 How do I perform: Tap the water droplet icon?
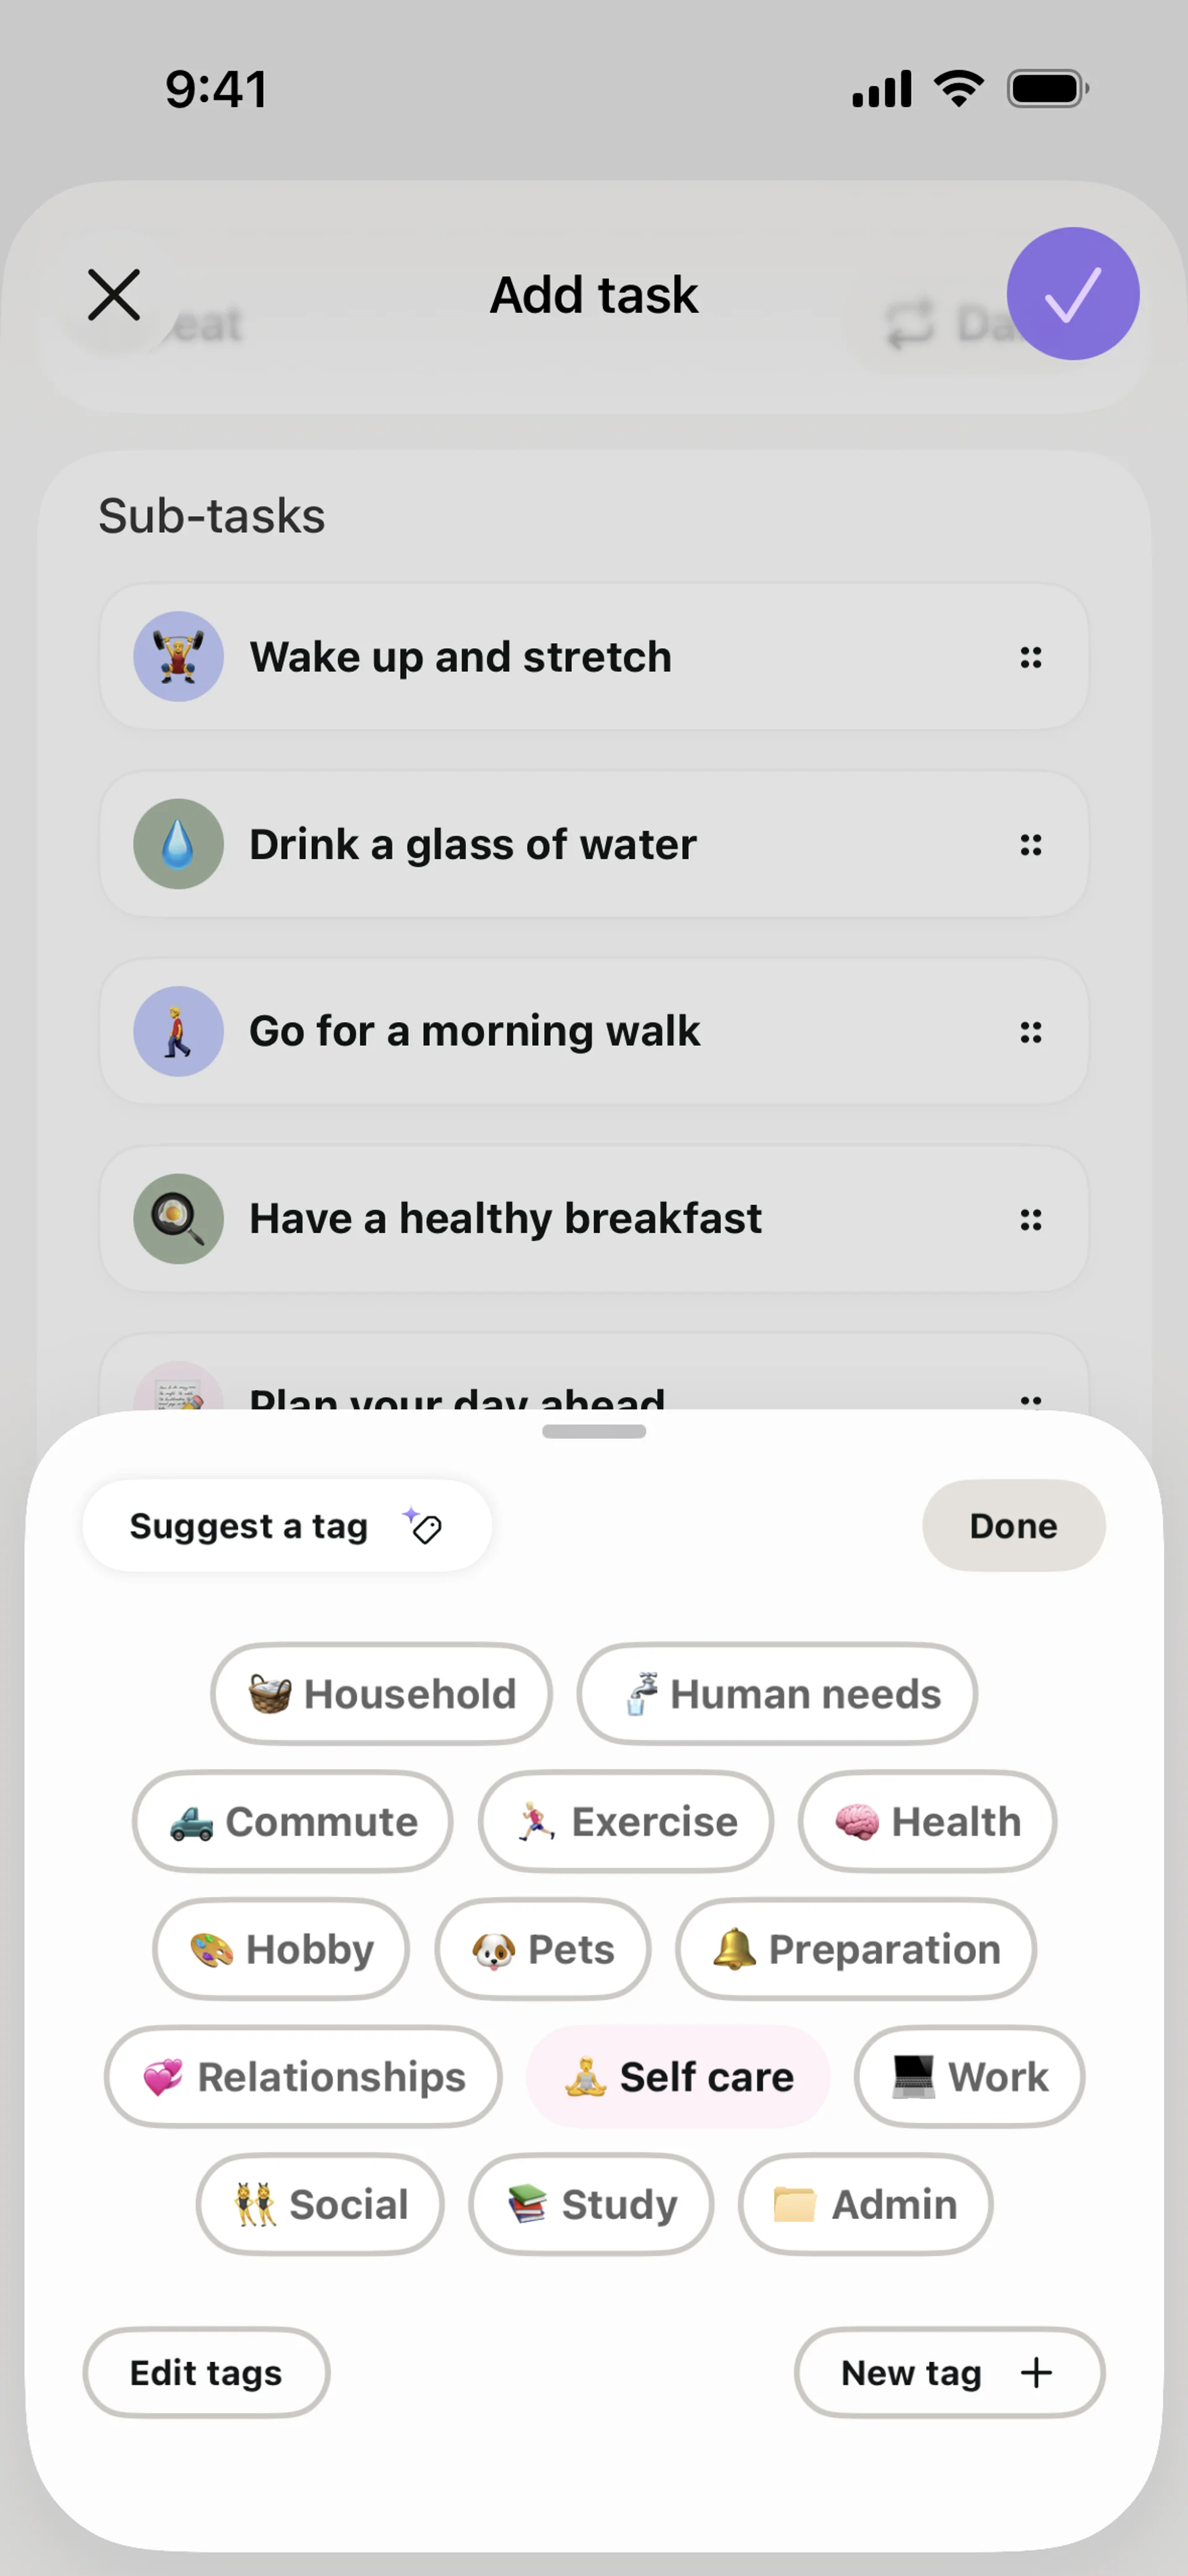[x=178, y=844]
